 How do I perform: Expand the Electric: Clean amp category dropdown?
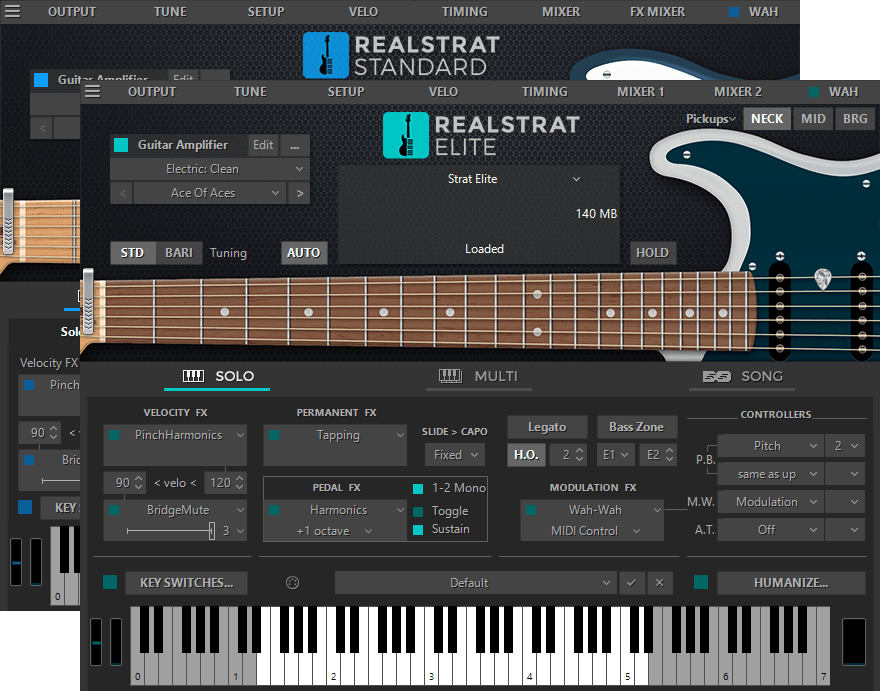[209, 169]
